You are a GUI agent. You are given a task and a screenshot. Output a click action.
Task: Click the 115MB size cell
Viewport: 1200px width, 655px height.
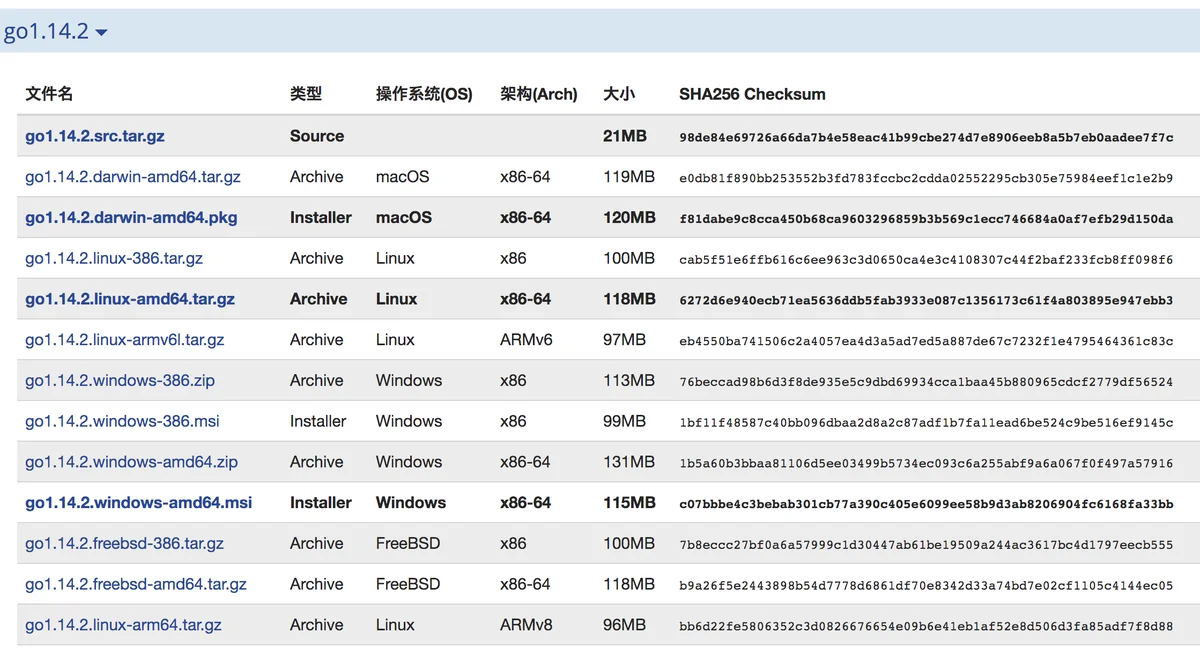(629, 503)
